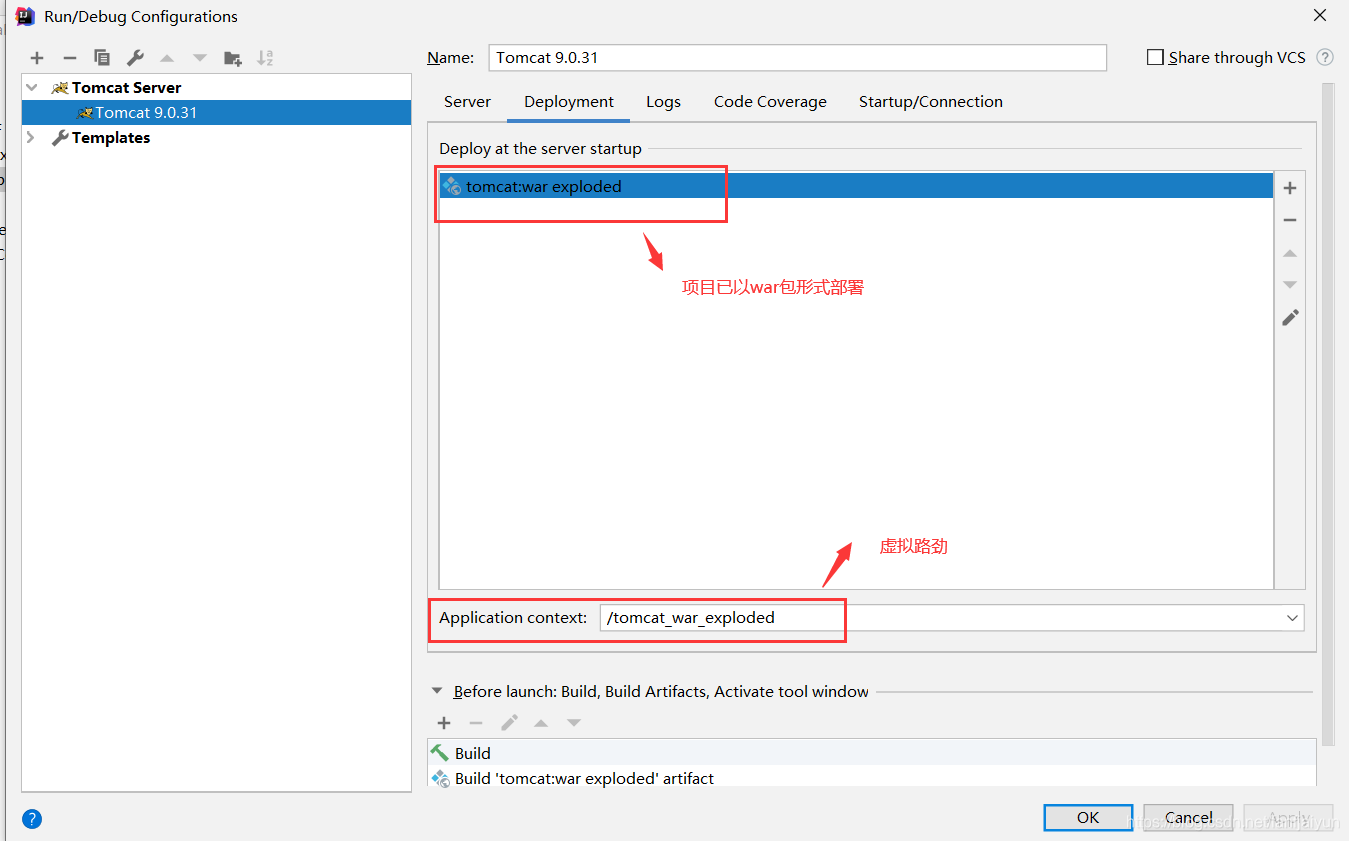Image resolution: width=1349 pixels, height=841 pixels.
Task: Select tomcat:war exploded deployment item
Action: tap(856, 186)
